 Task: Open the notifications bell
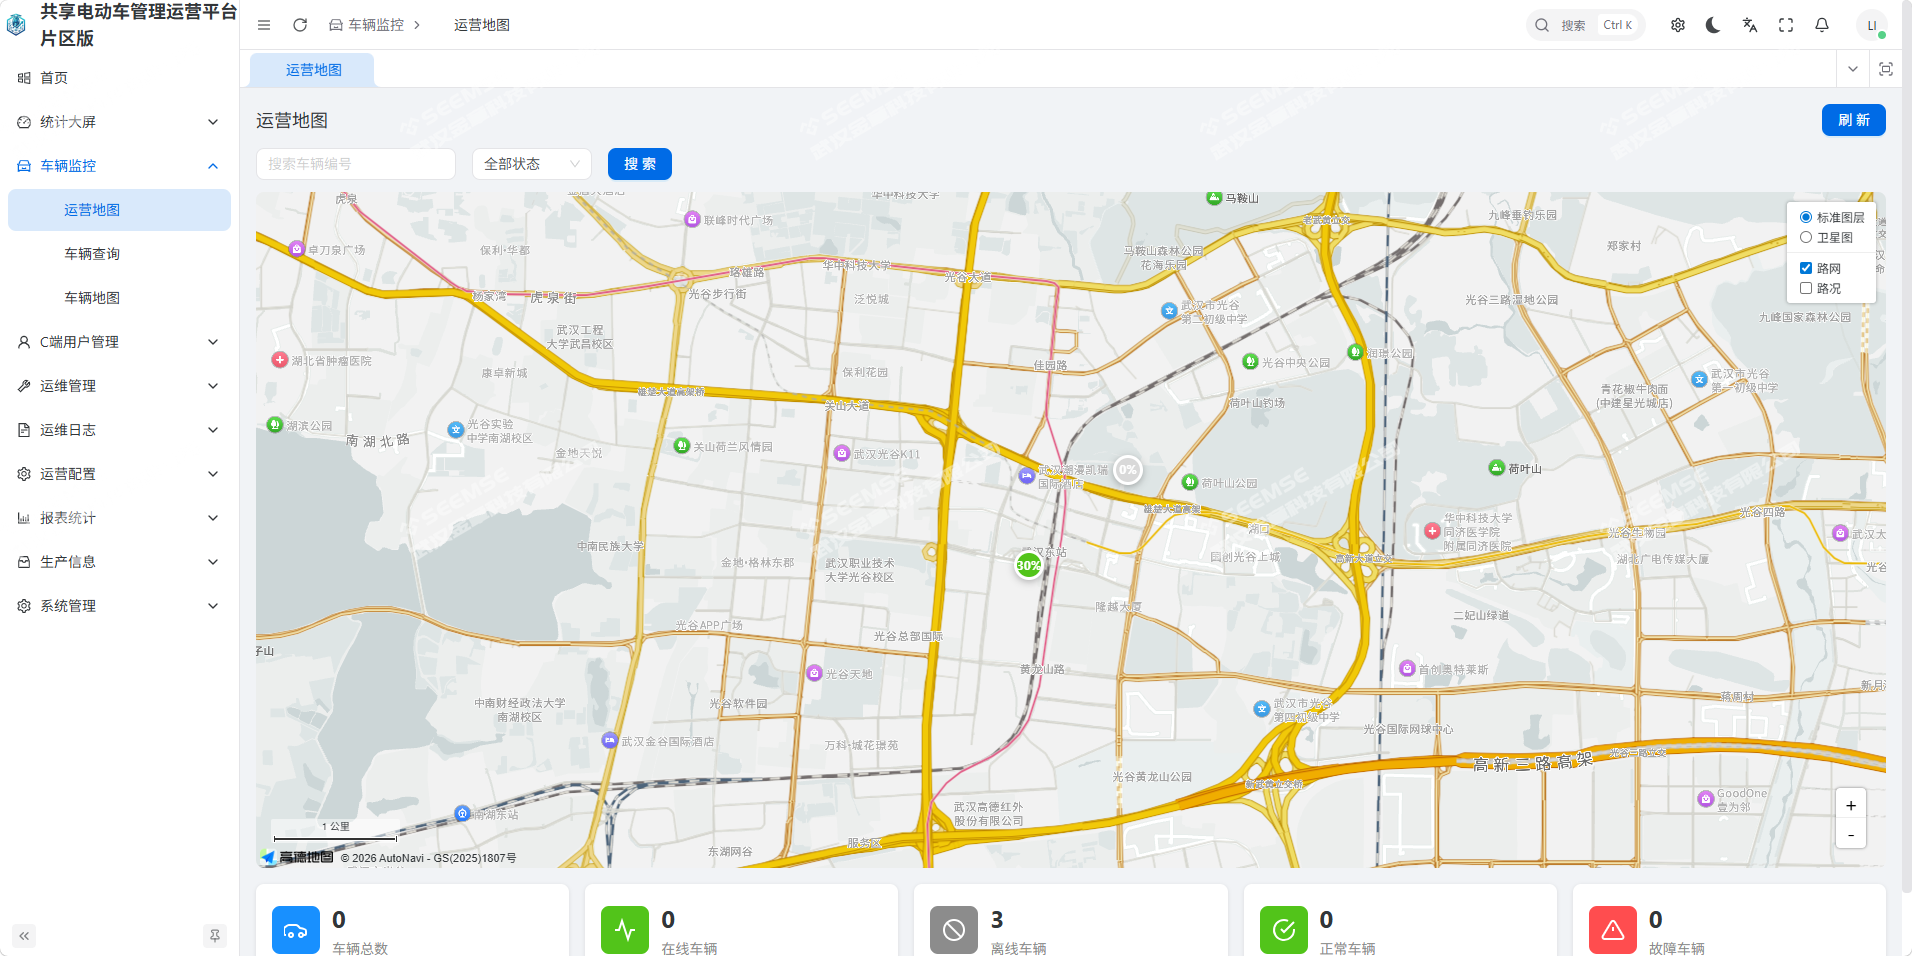point(1822,25)
